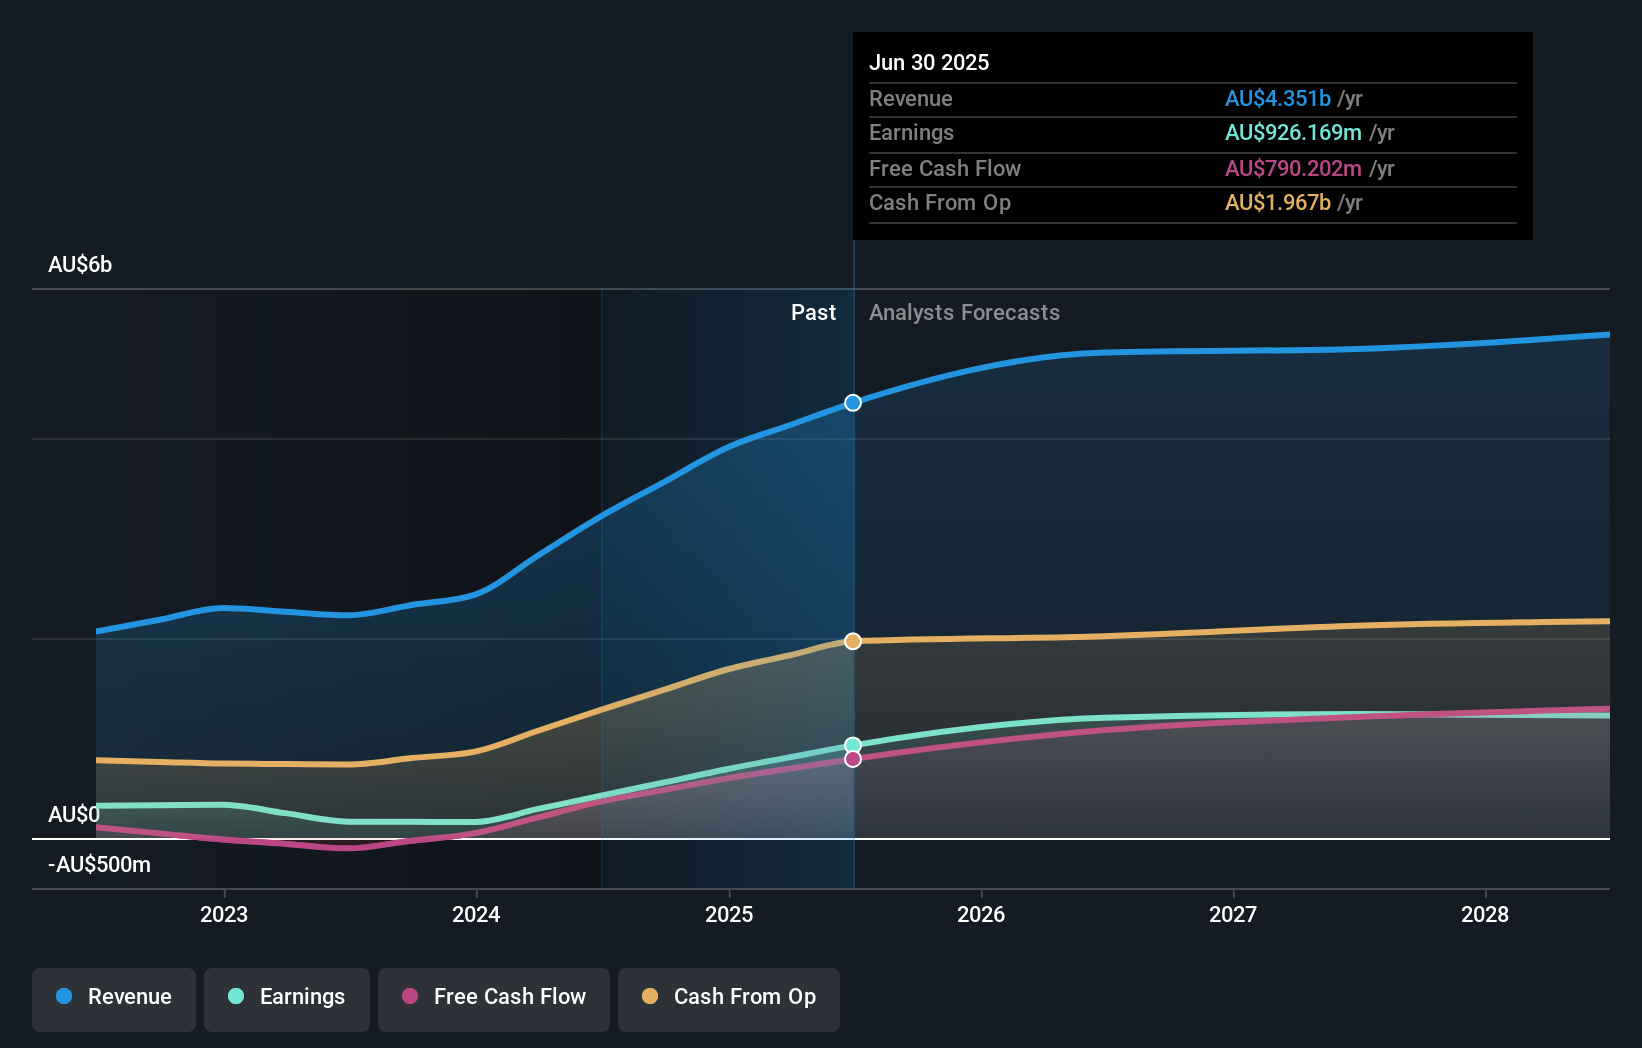Switch to the Past section of the chart
Screen dimensions: 1642x1048
pyautogui.click(x=813, y=312)
